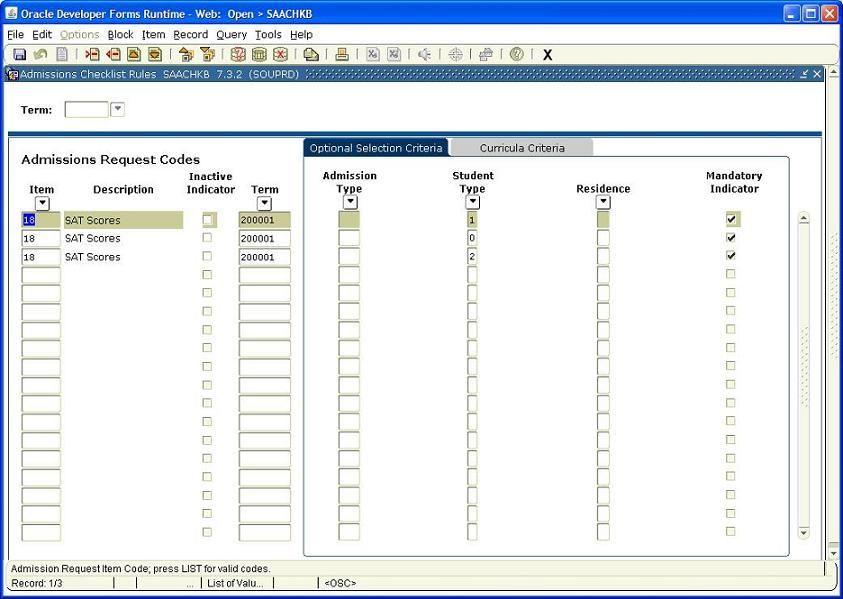The image size is (843, 599).
Task: Uncheck Mandatory Indicator for Student Type 0 row
Action: coord(731,237)
